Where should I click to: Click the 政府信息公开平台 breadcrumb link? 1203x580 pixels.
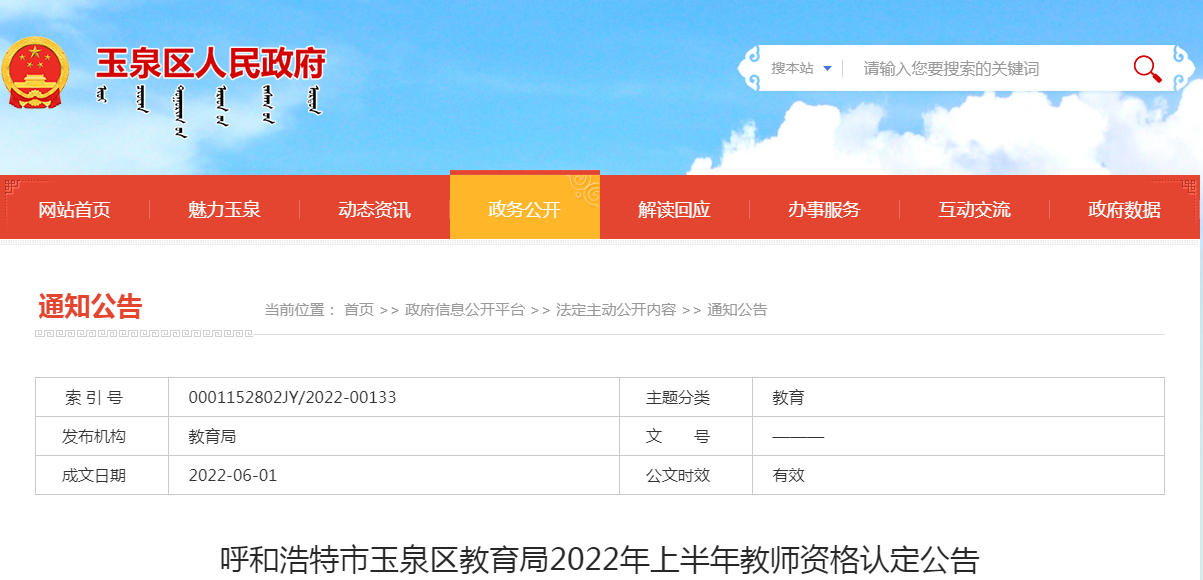[465, 310]
